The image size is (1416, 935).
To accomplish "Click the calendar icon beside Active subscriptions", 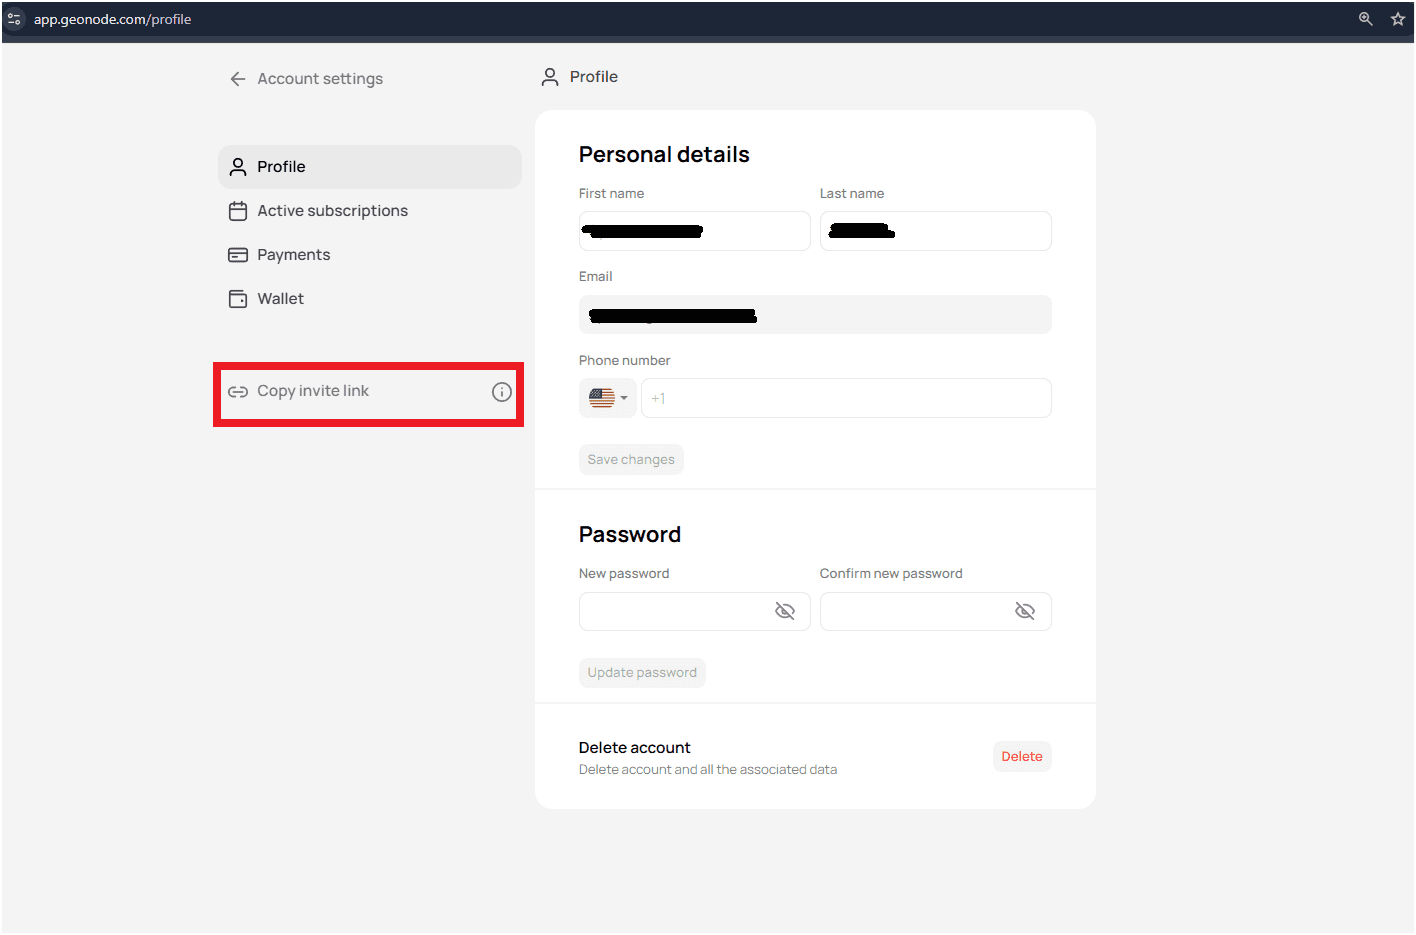I will pos(237,210).
